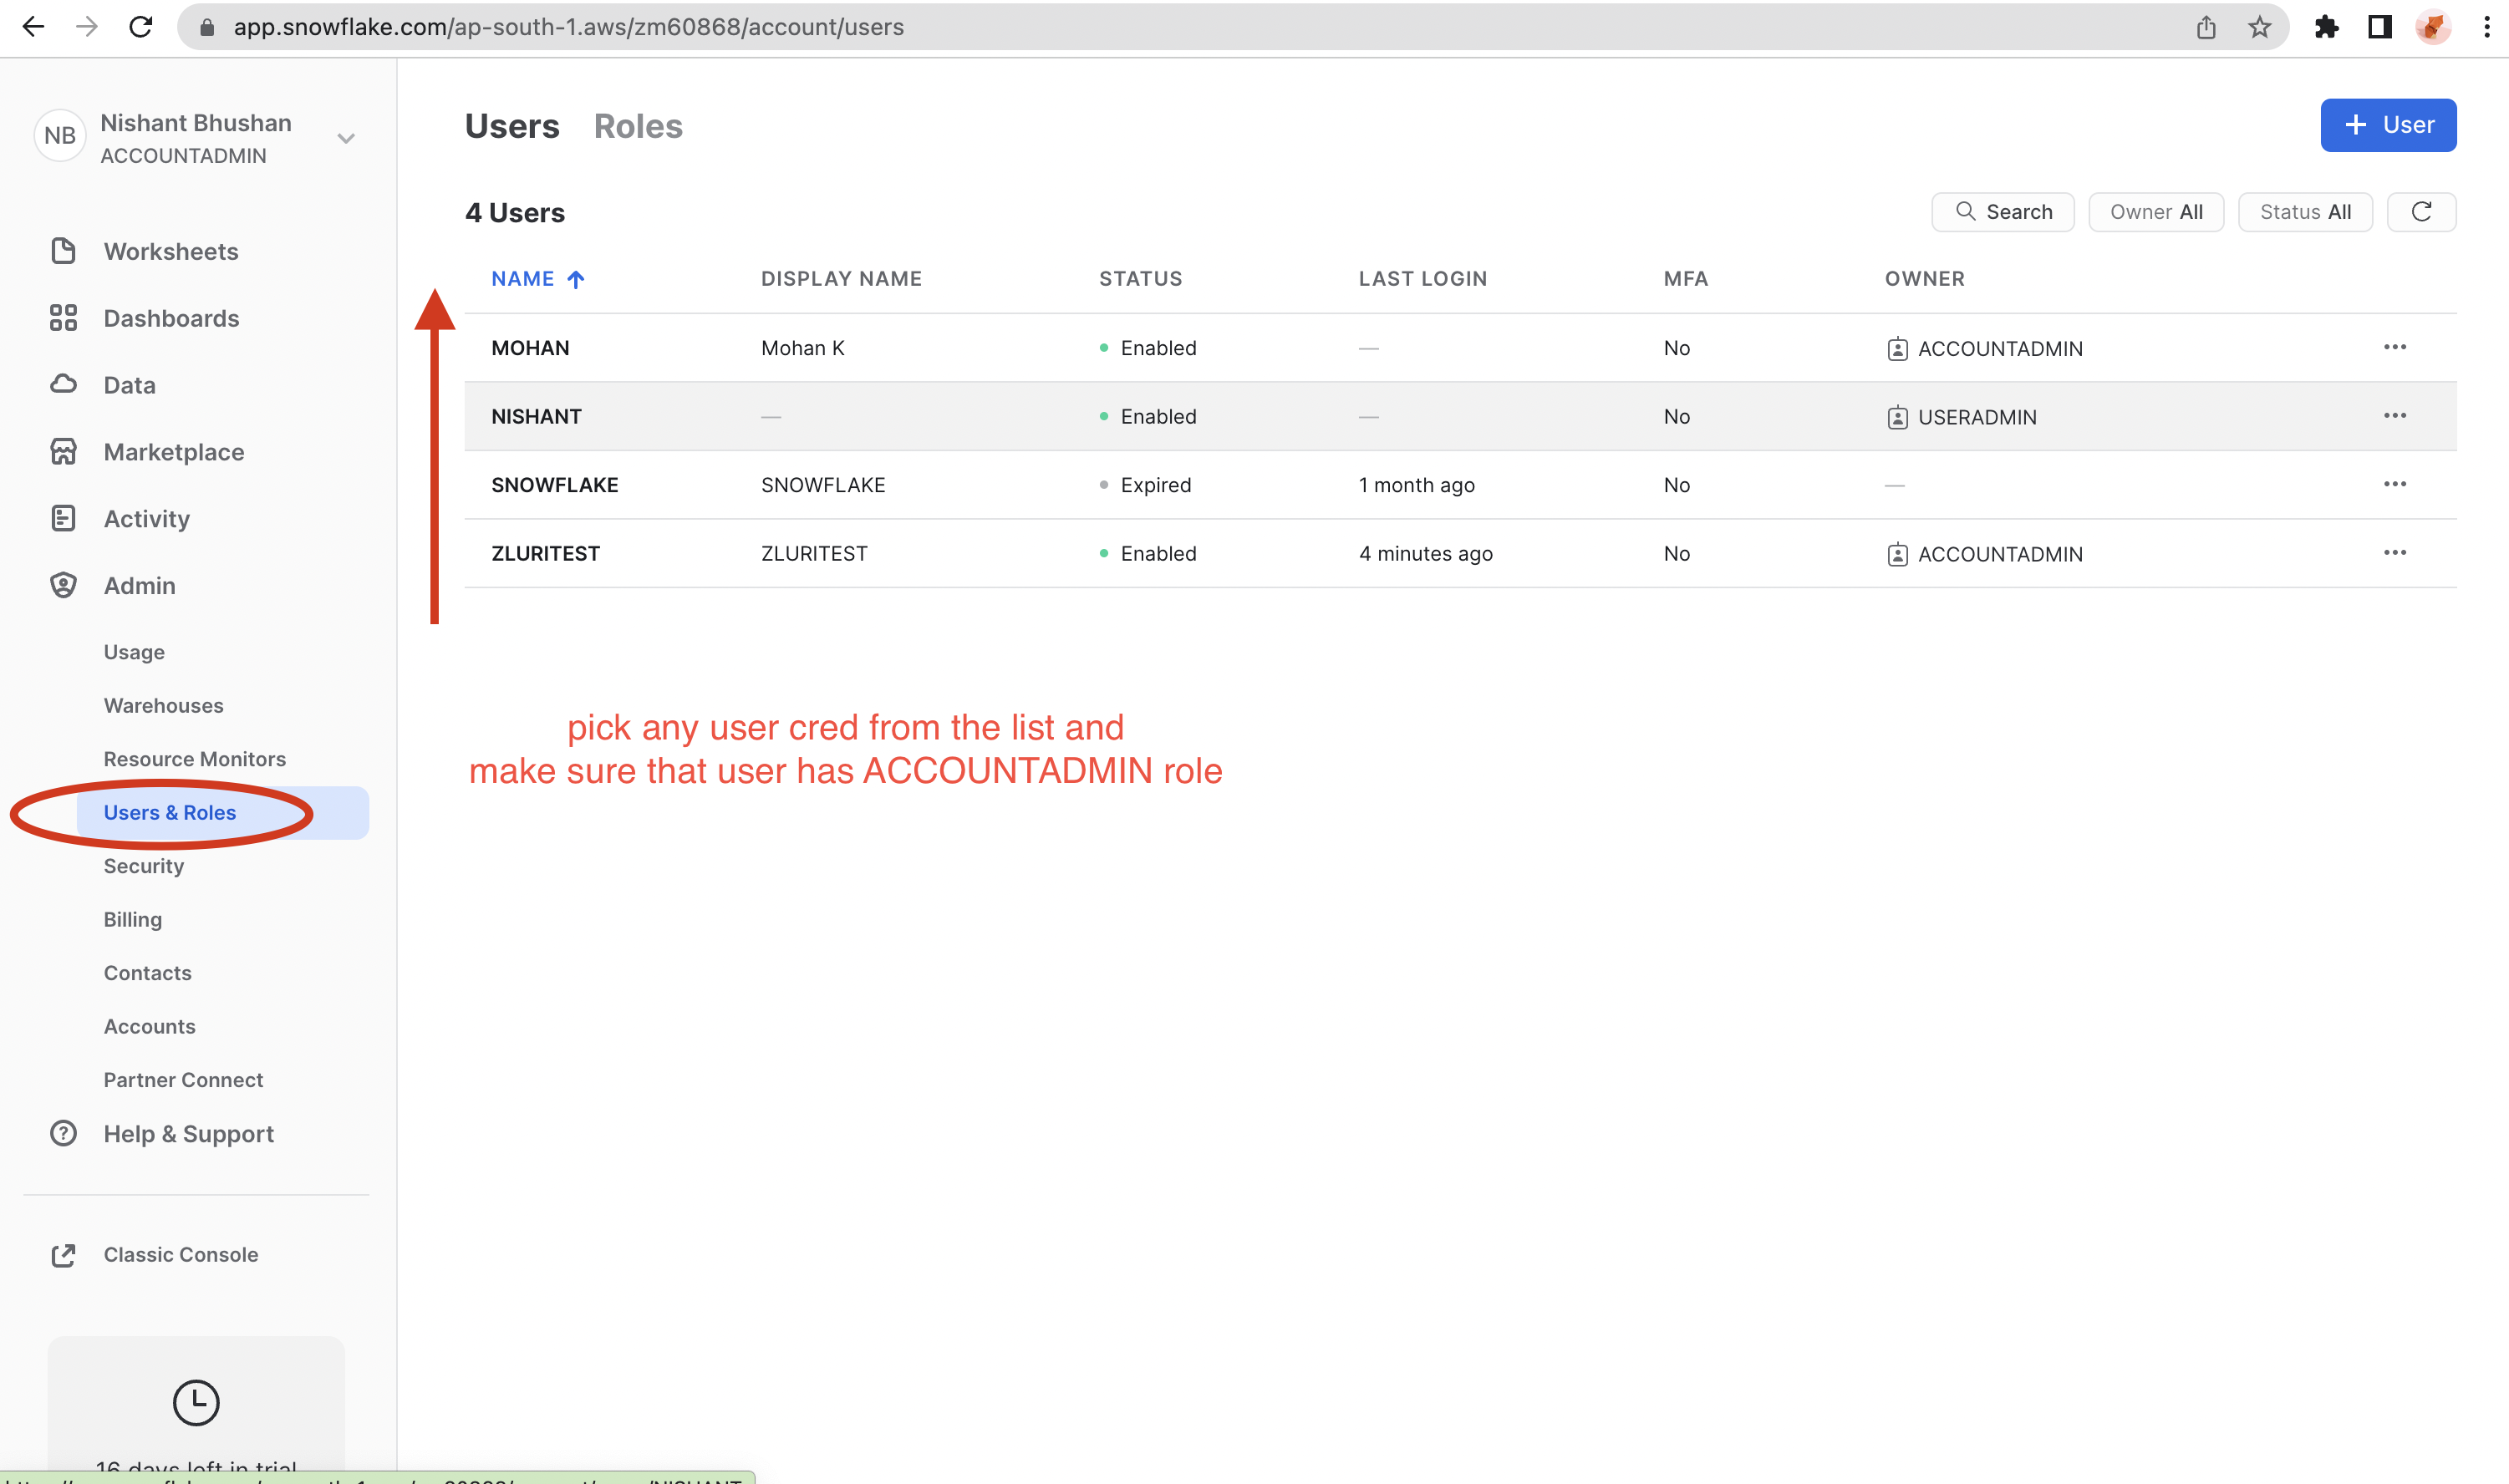2509x1484 pixels.
Task: Click the browser address bar URL
Action: 568,27
